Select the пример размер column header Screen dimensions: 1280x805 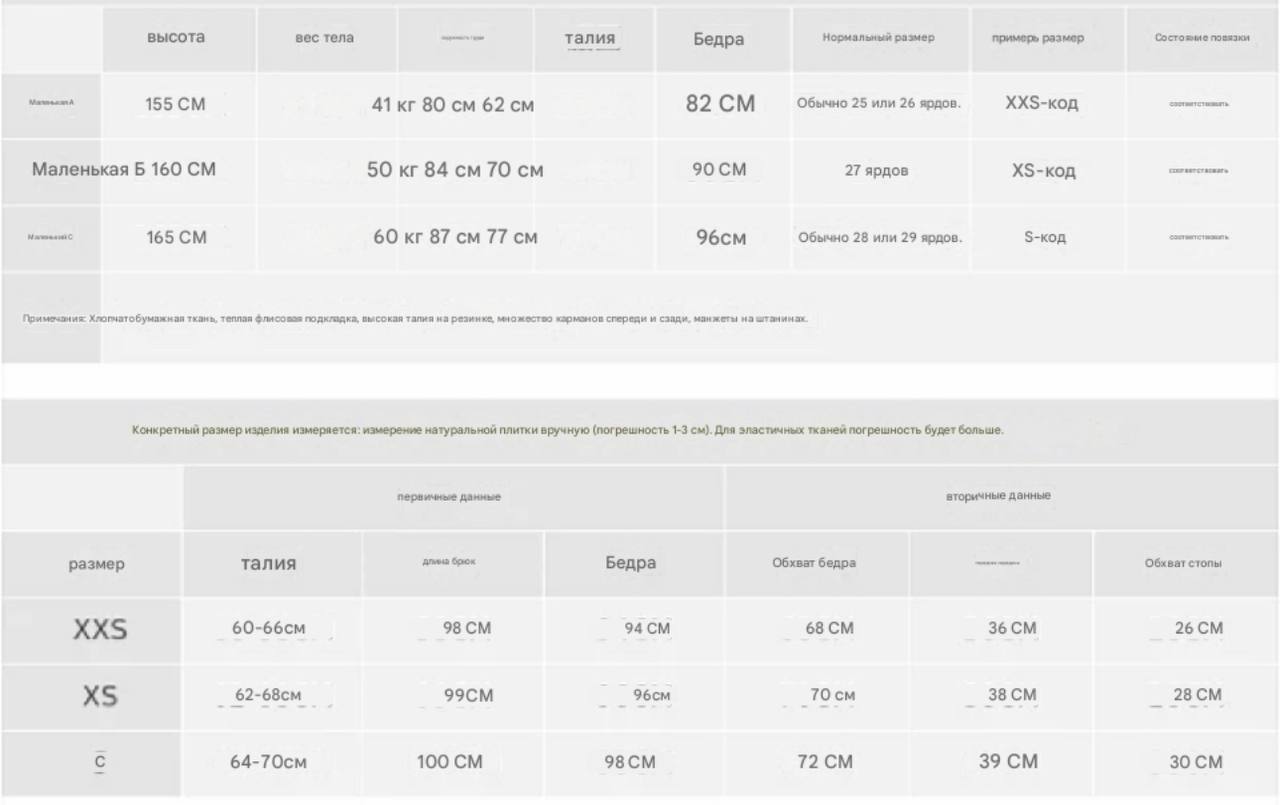[x=1038, y=38]
